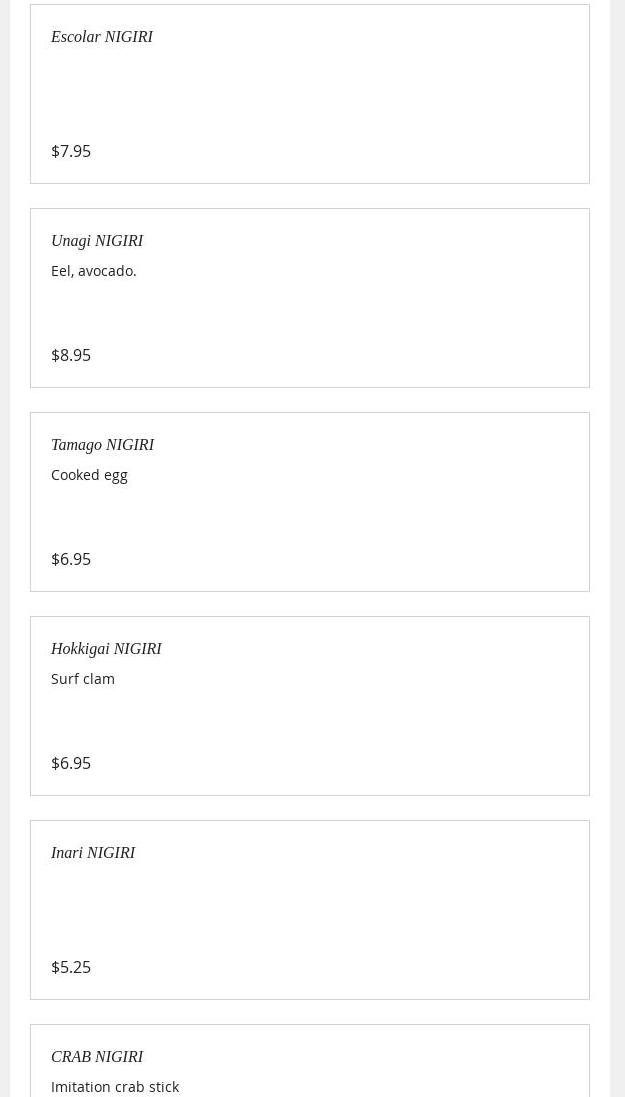This screenshot has height=1097, width=625.
Task: Click the $6.95 price under Hokkigai NIGIRI
Action: (x=71, y=763)
